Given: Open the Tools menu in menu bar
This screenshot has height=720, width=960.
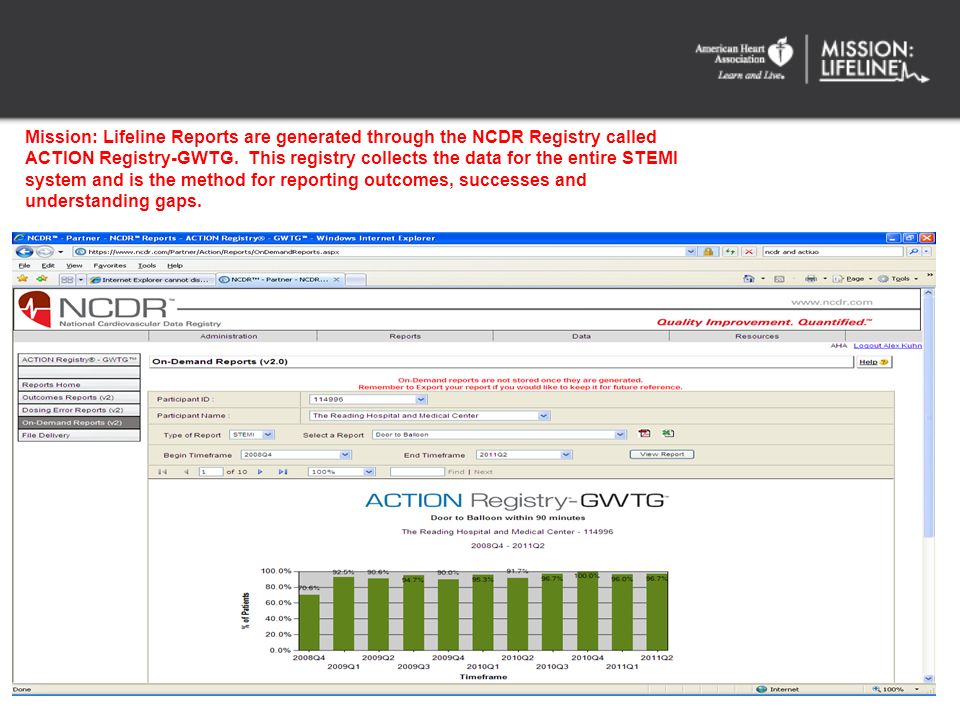Looking at the screenshot, I should tap(147, 266).
